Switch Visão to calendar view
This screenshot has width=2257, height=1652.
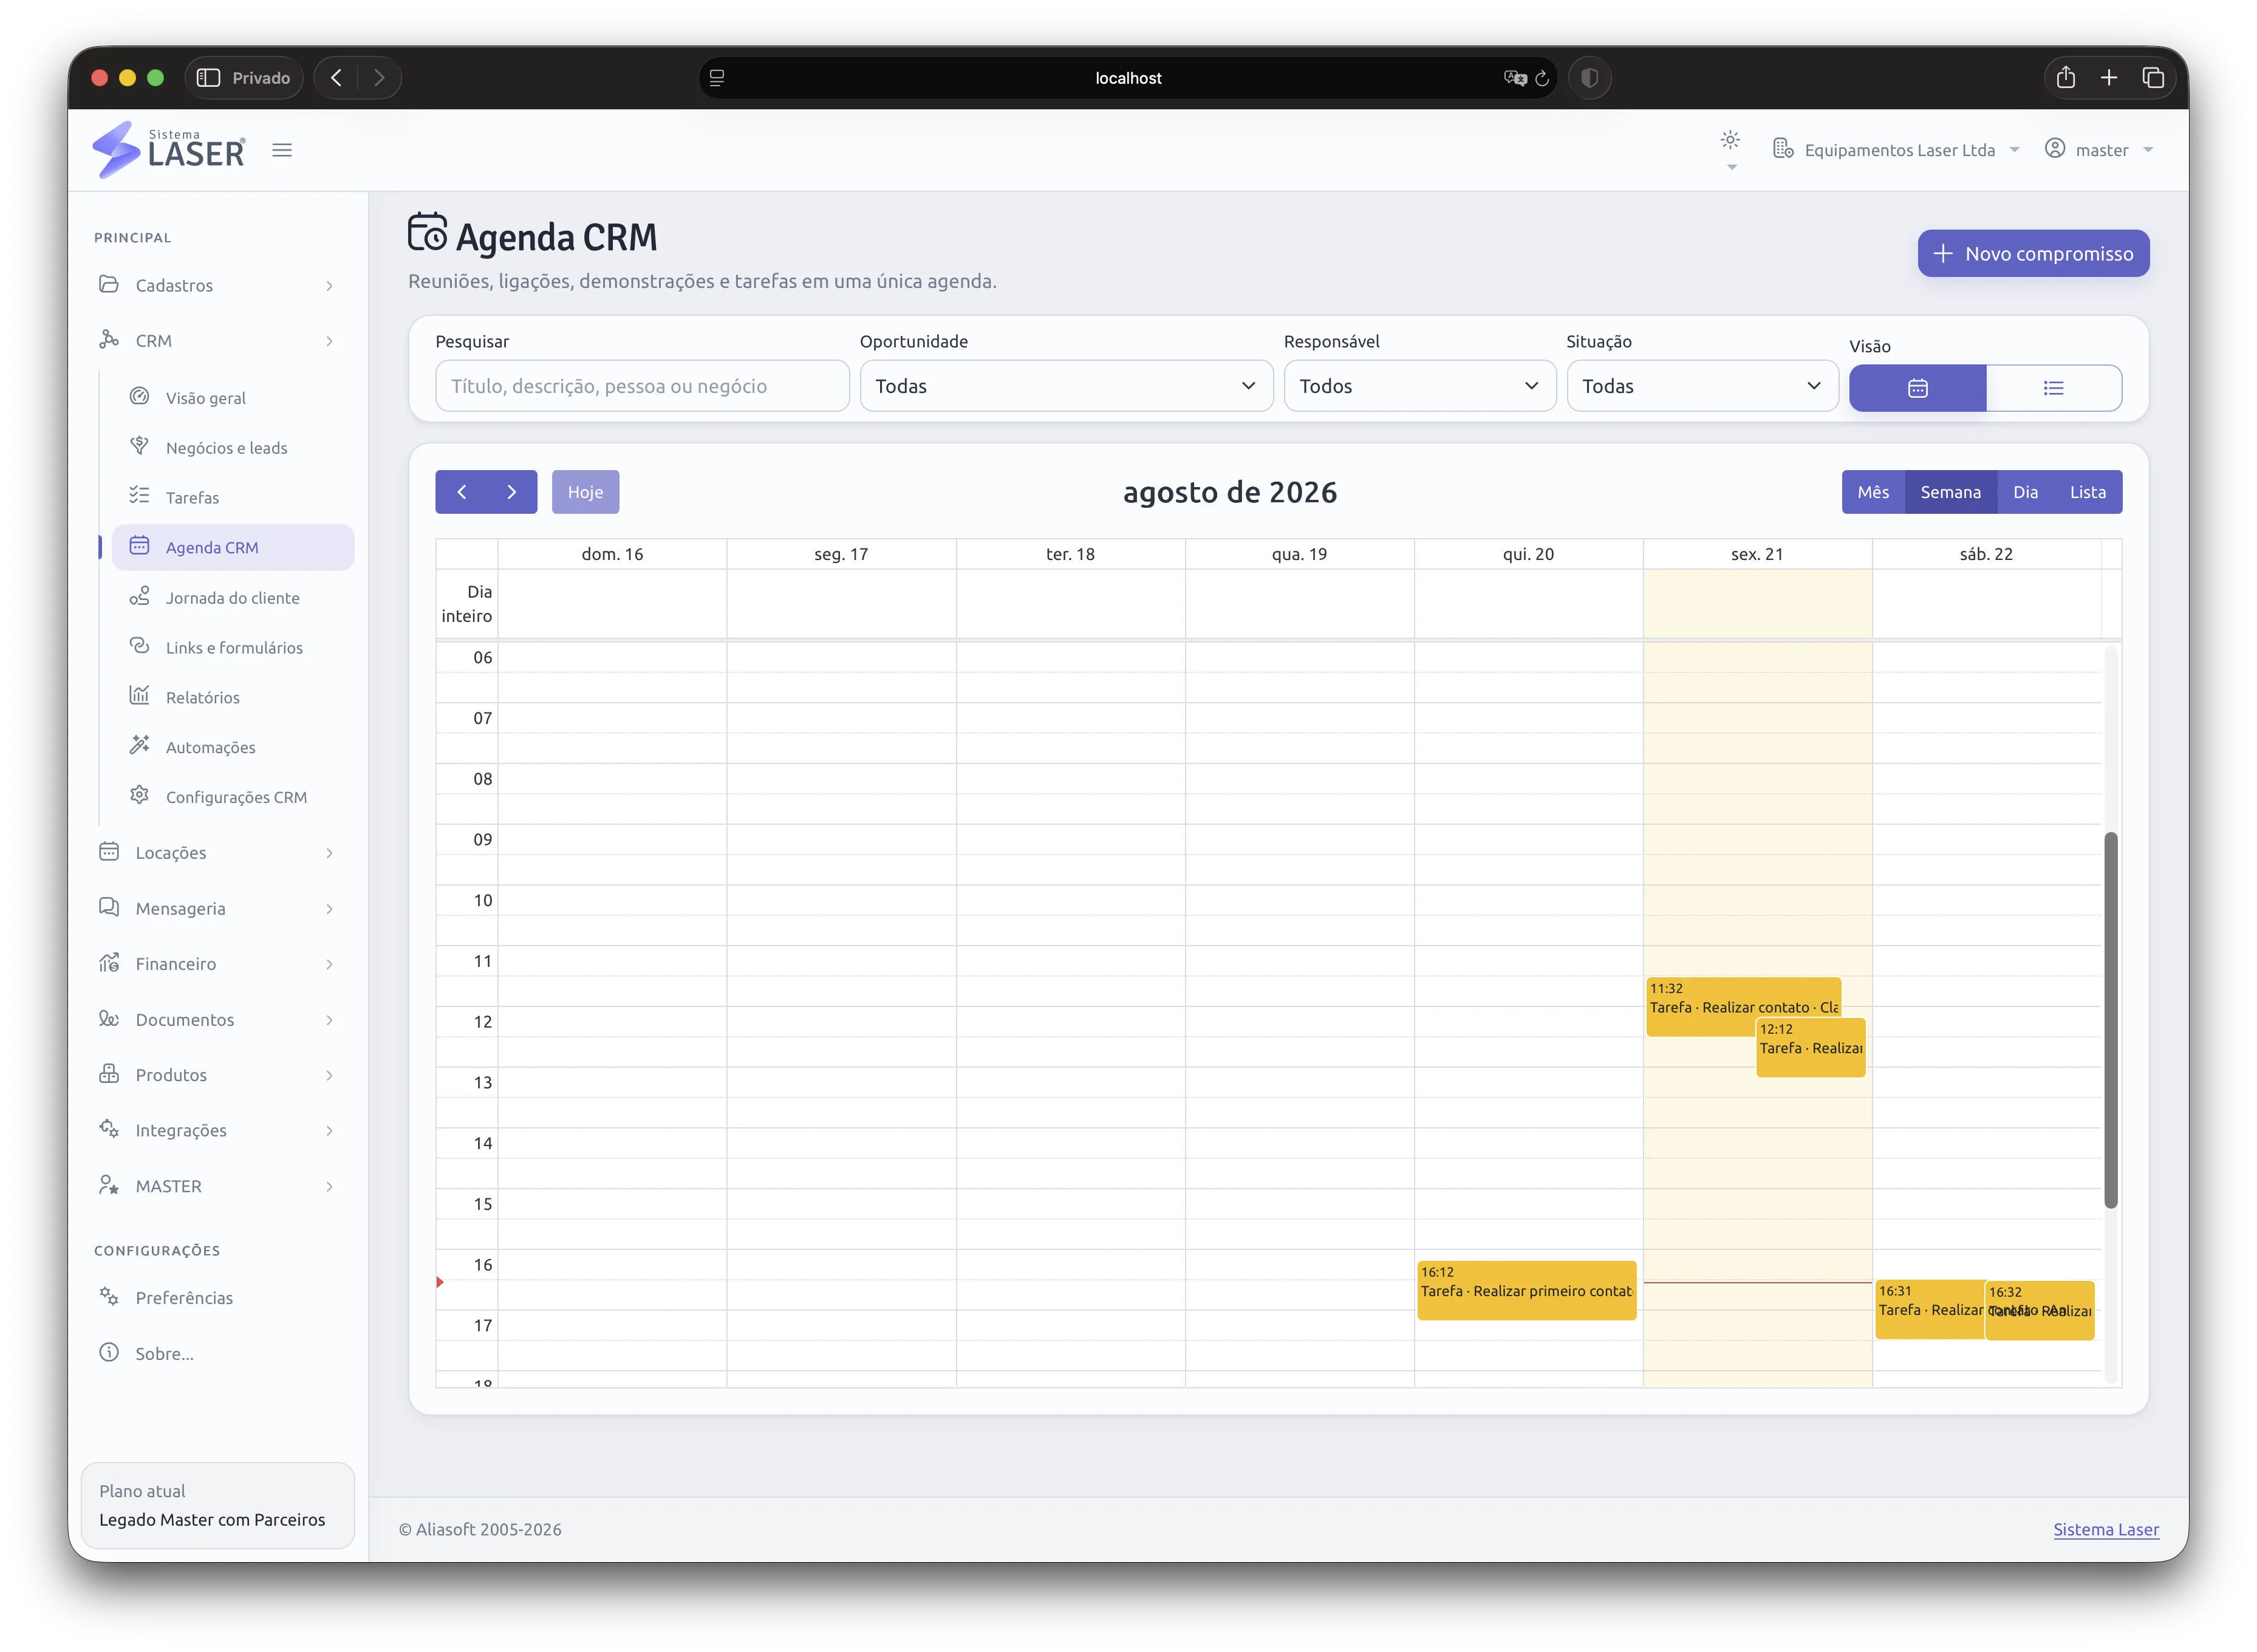[x=1917, y=388]
